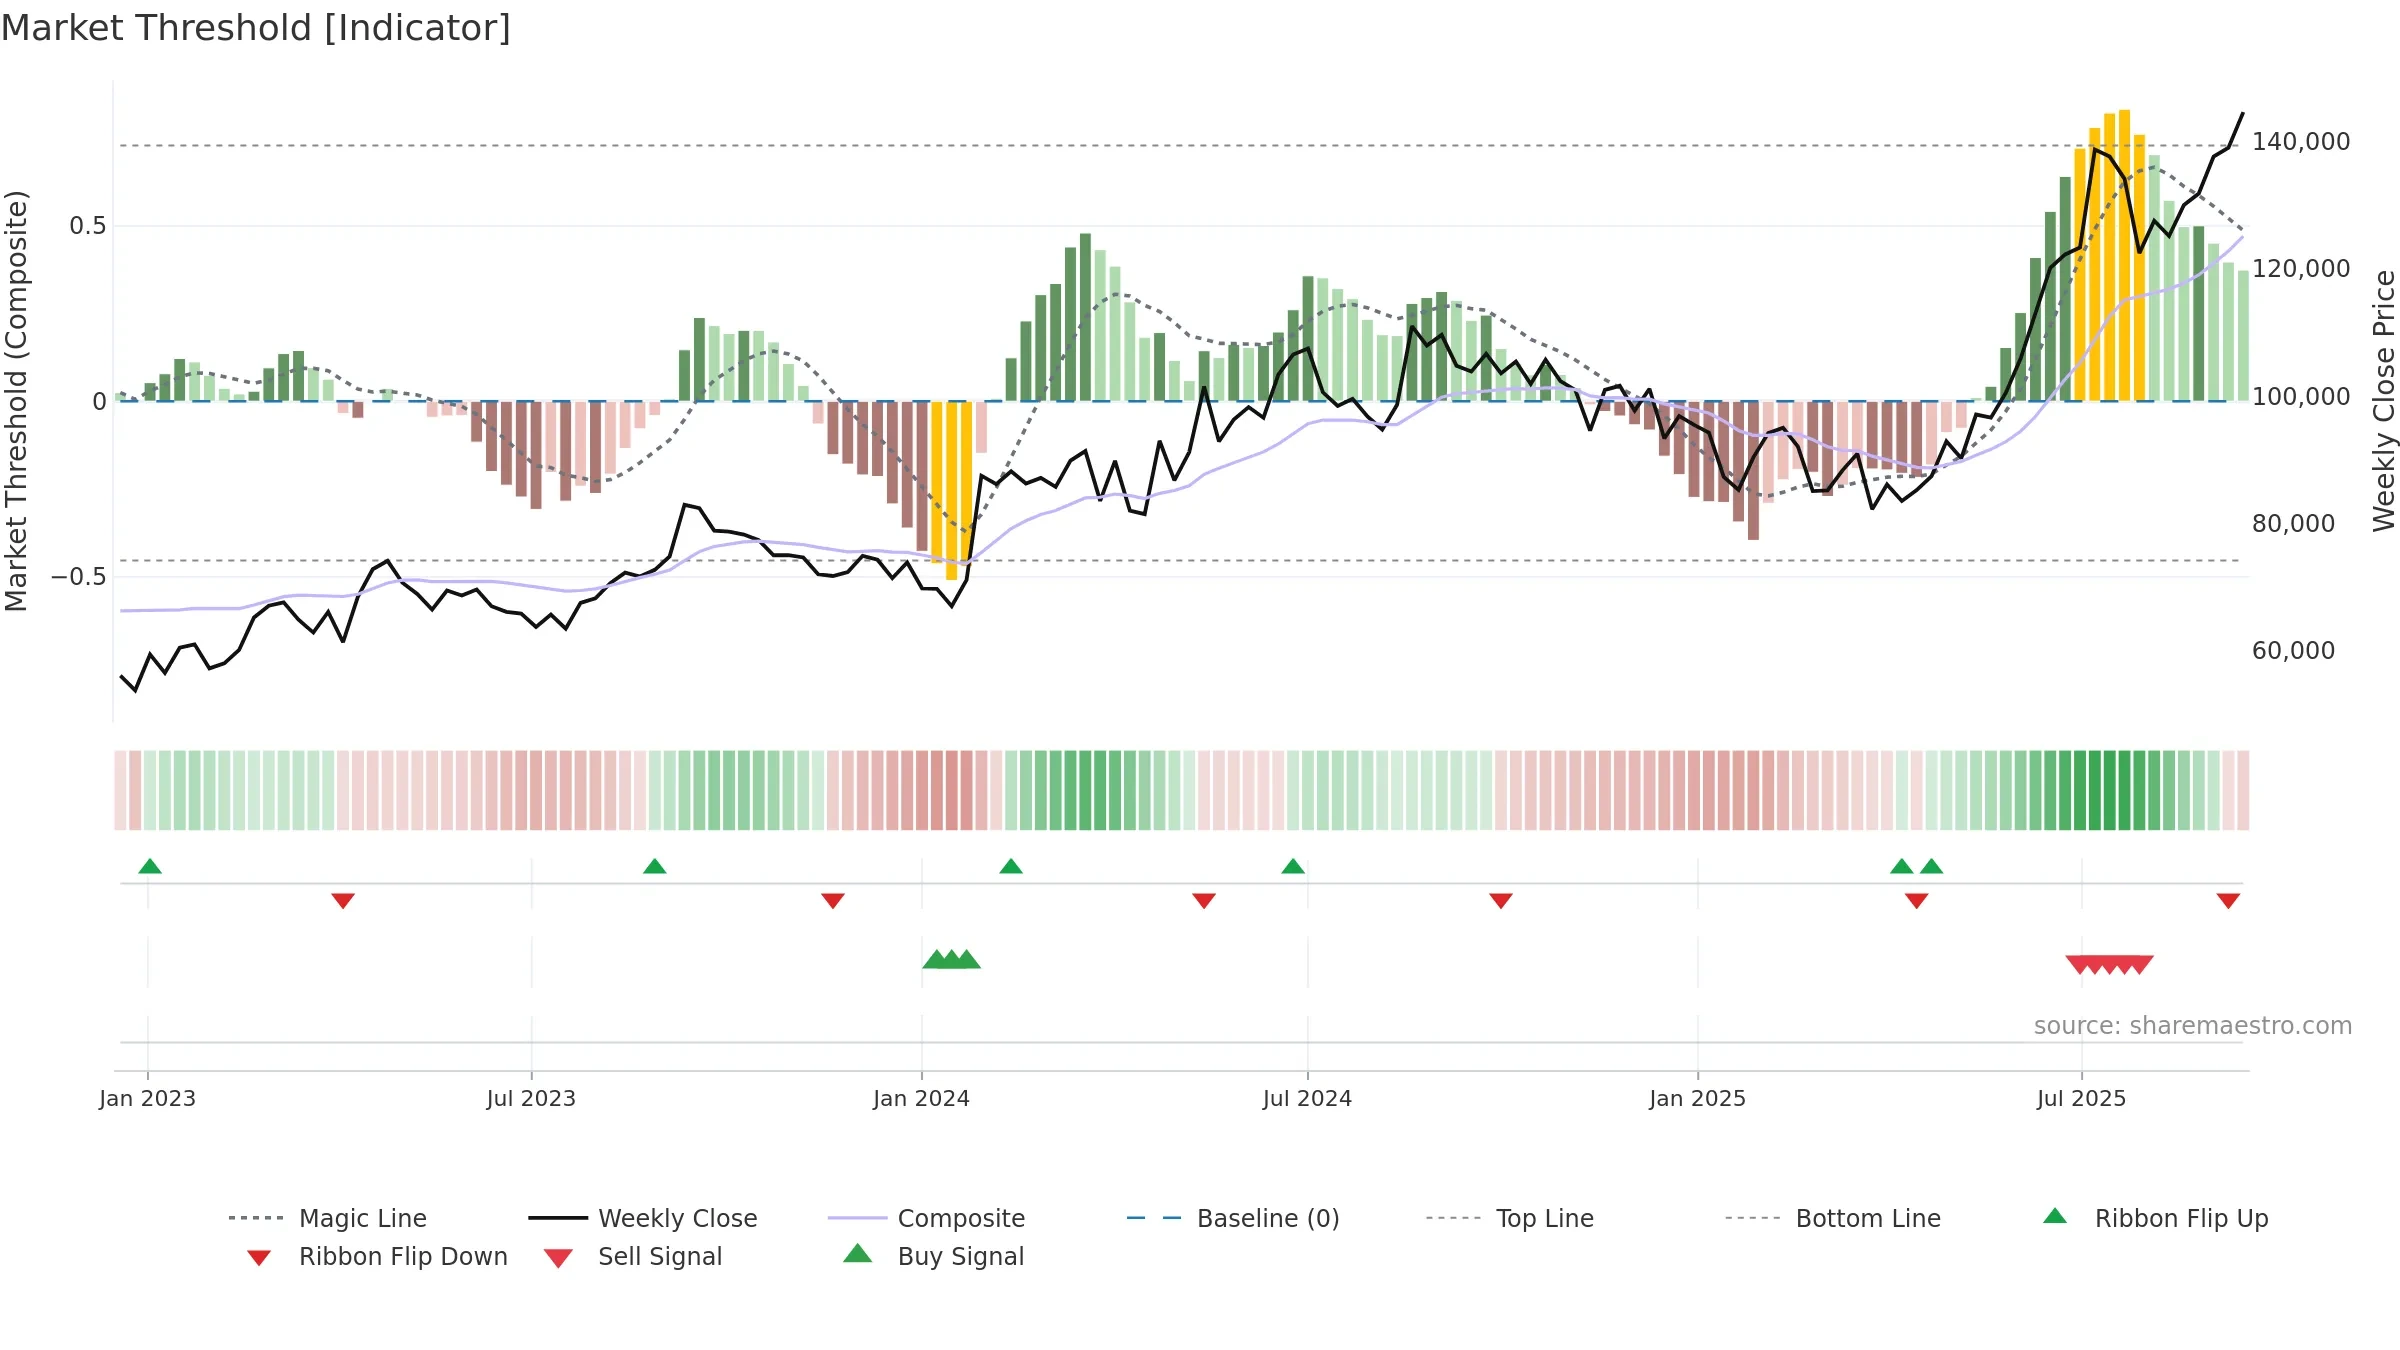Toggle the Bottom Line legend entry
This screenshot has height=1350, width=2400.
coord(1833,1218)
